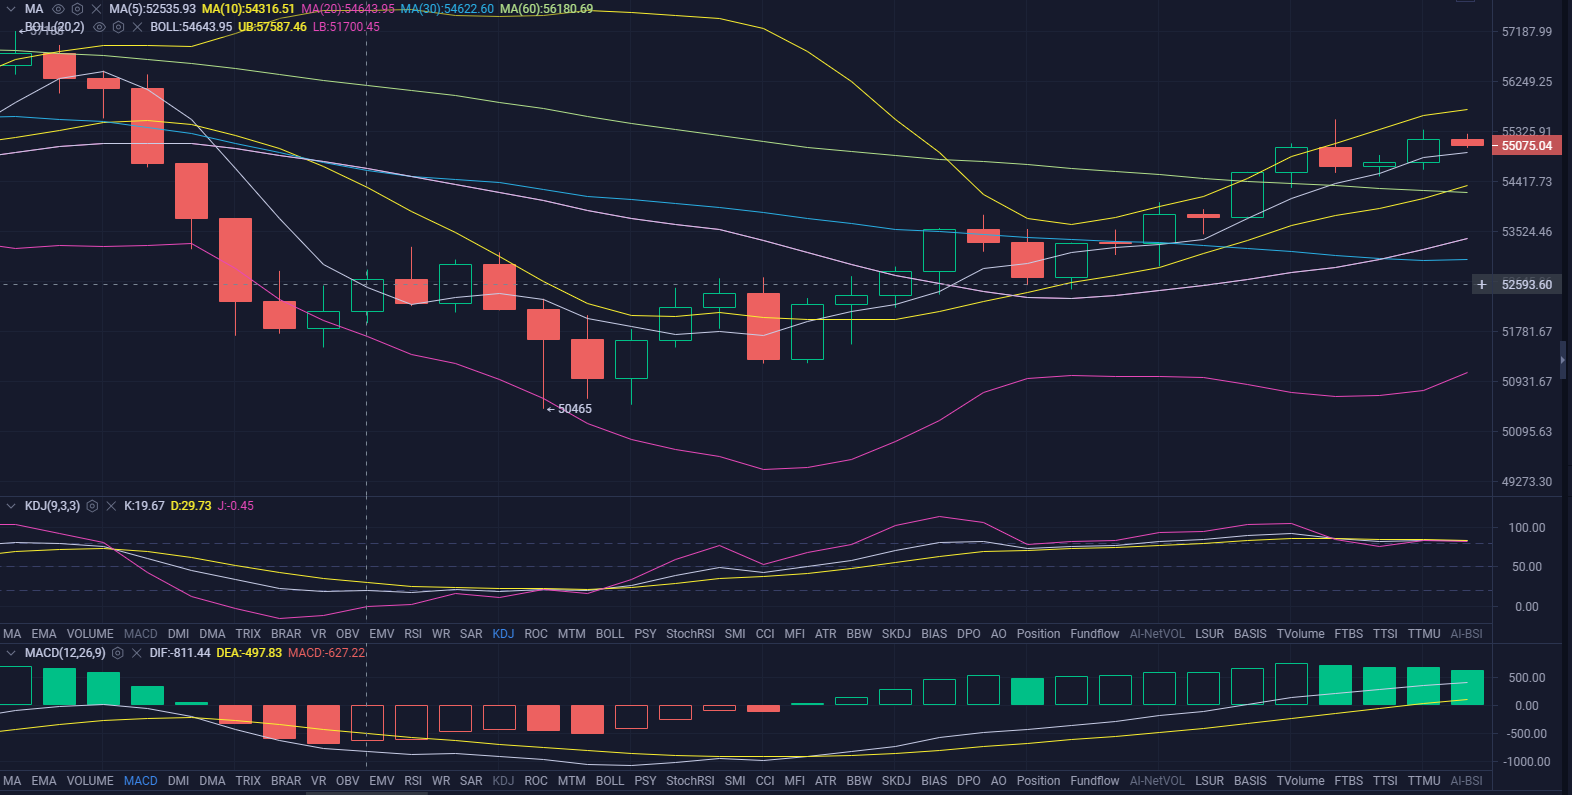Select FTBS tab in bottom indicator bar
This screenshot has width=1572, height=795.
[1348, 781]
